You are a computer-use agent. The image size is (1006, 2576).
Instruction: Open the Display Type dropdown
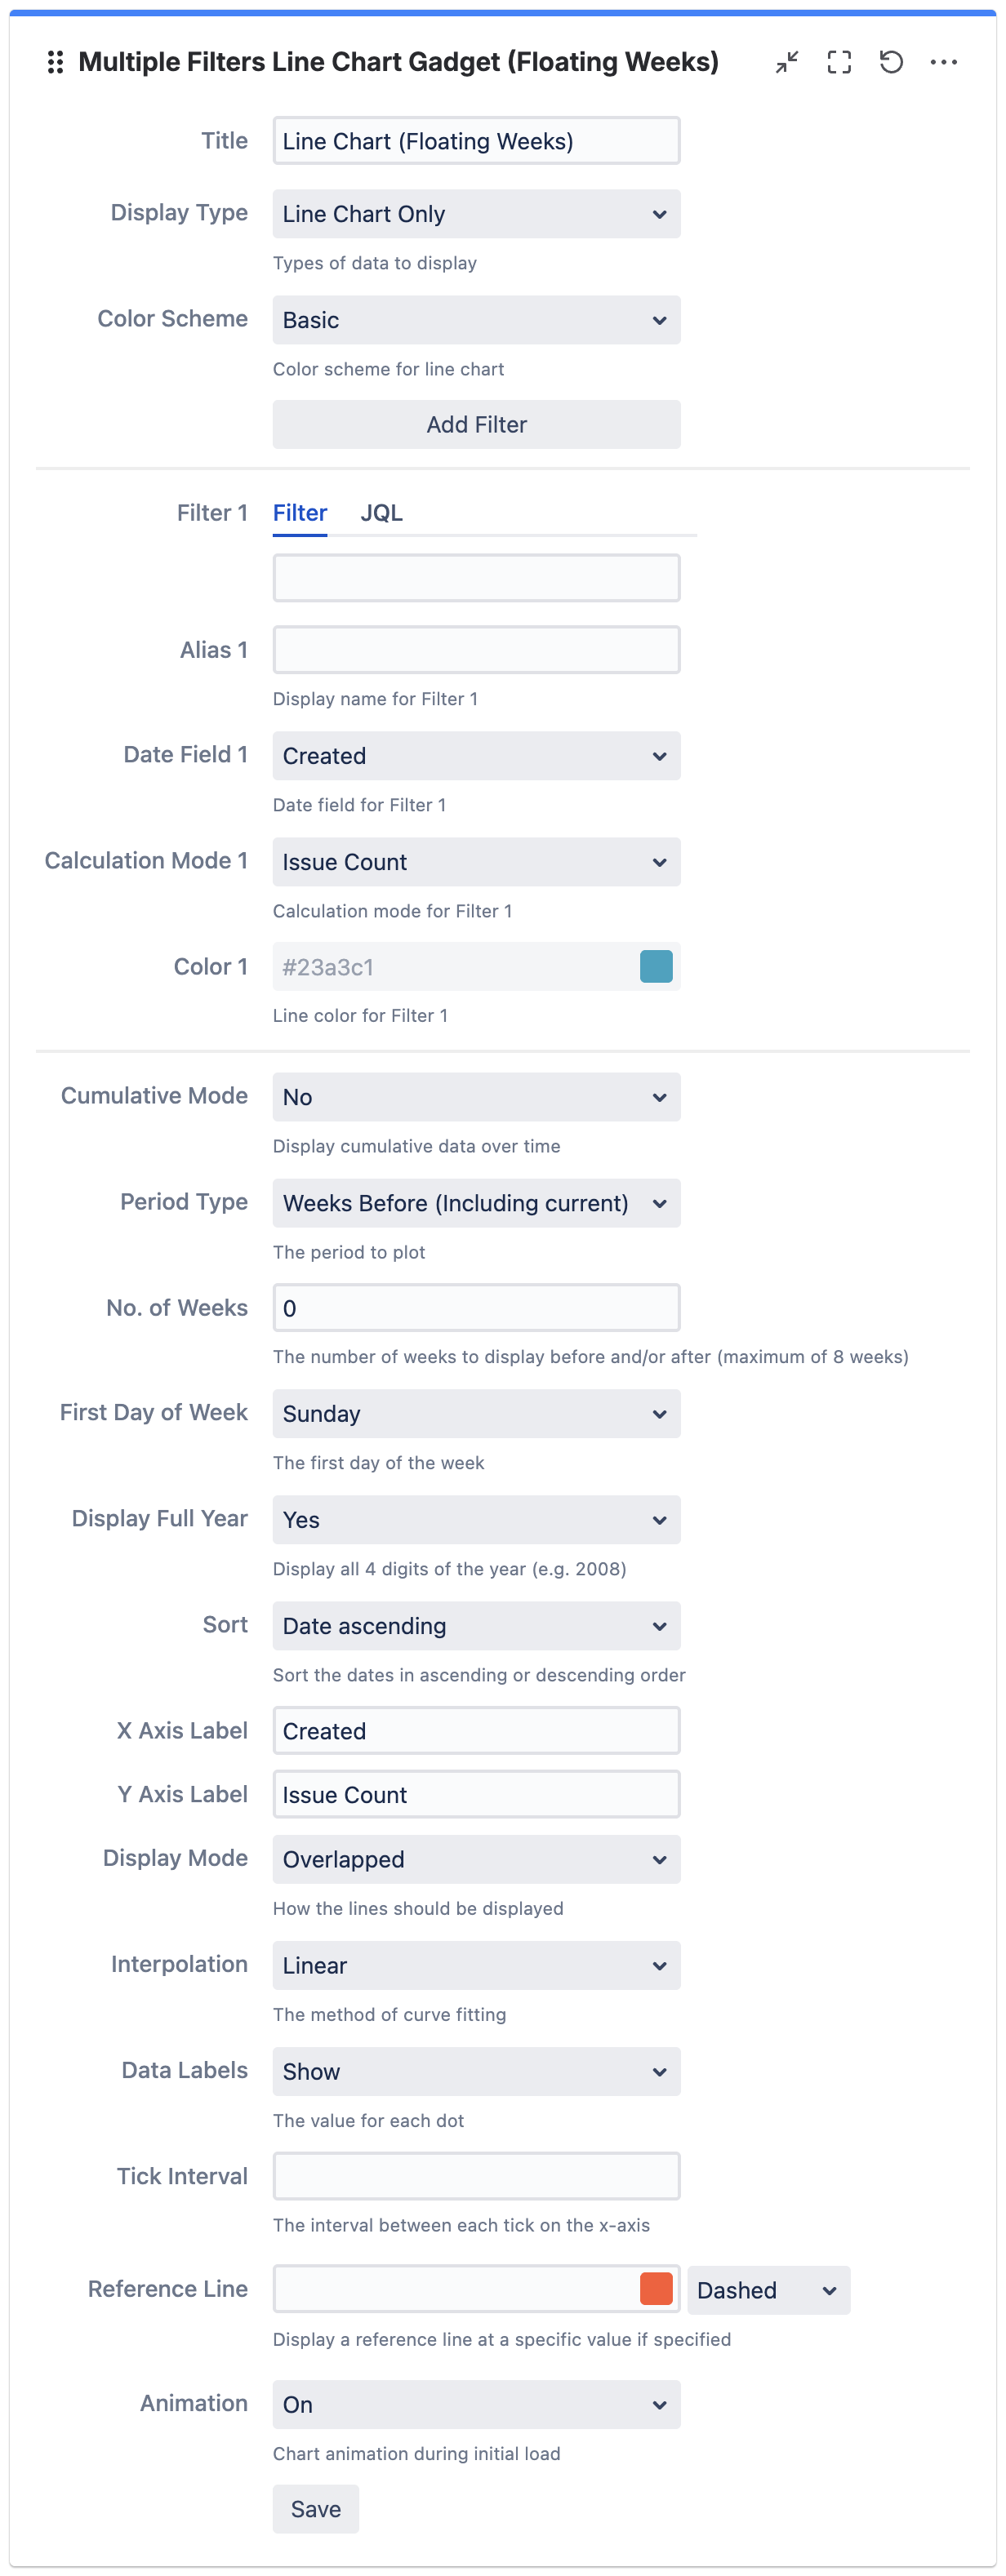pyautogui.click(x=476, y=214)
